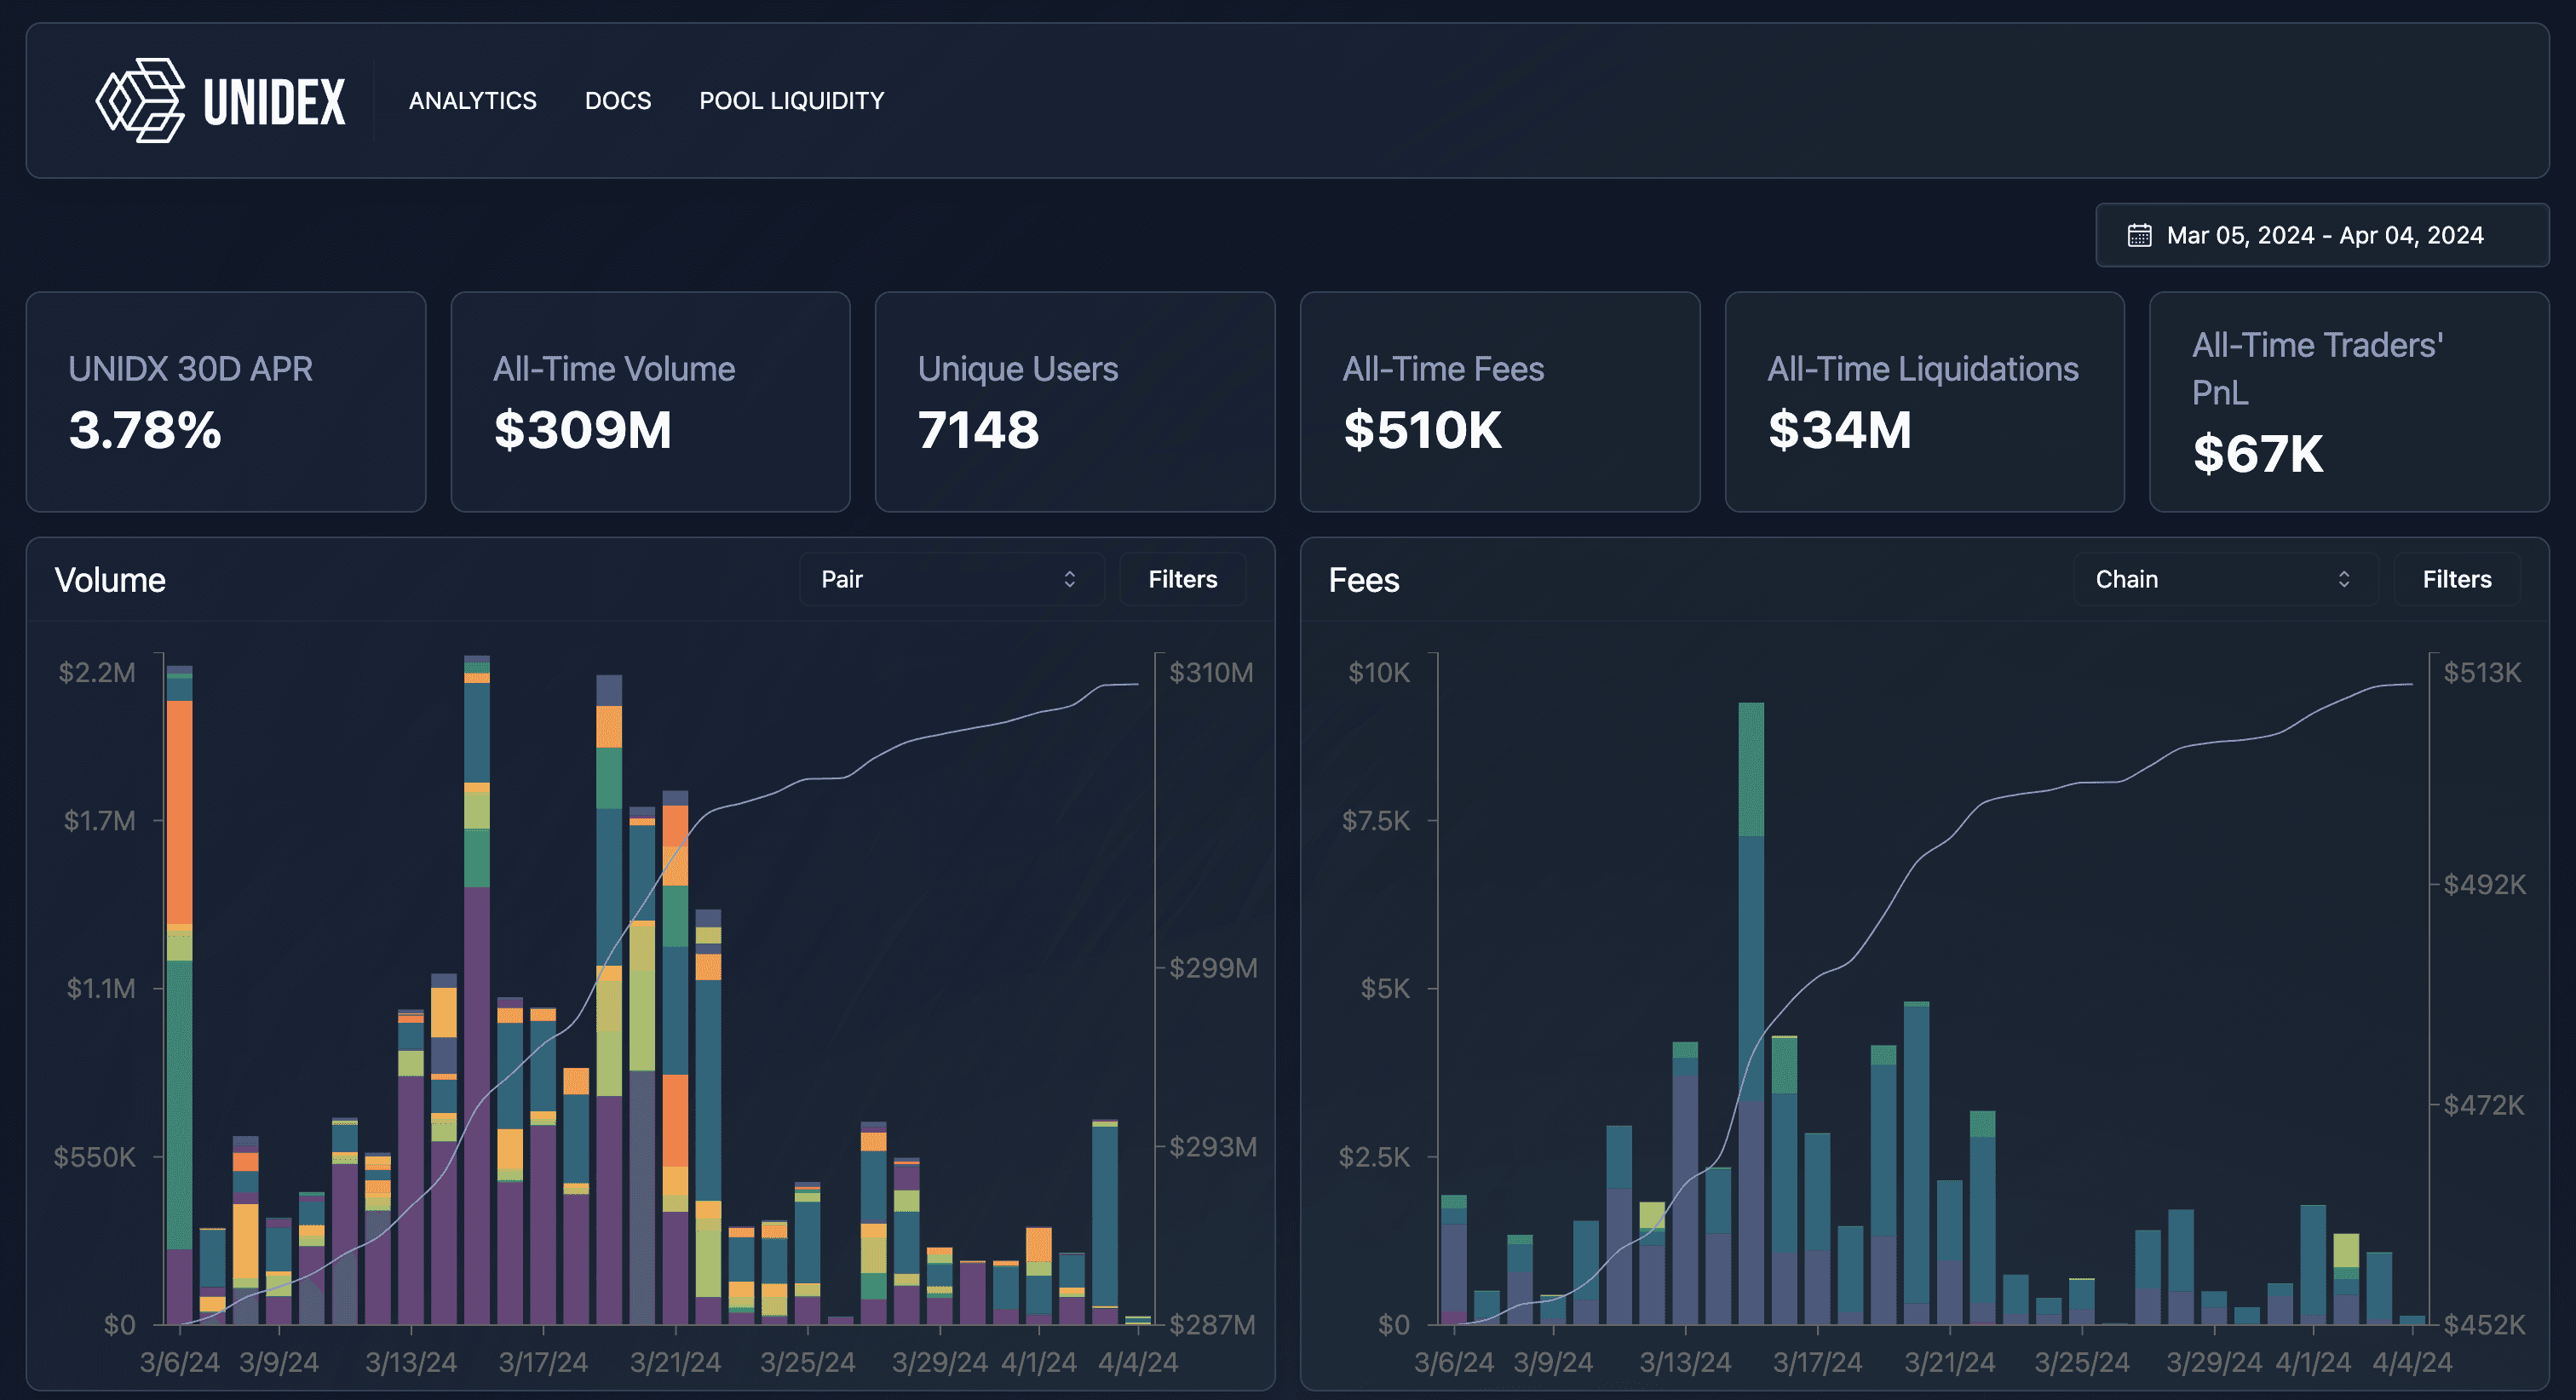Go to Pool Liquidity page
Image resolution: width=2576 pixels, height=1400 pixels.
(x=791, y=101)
